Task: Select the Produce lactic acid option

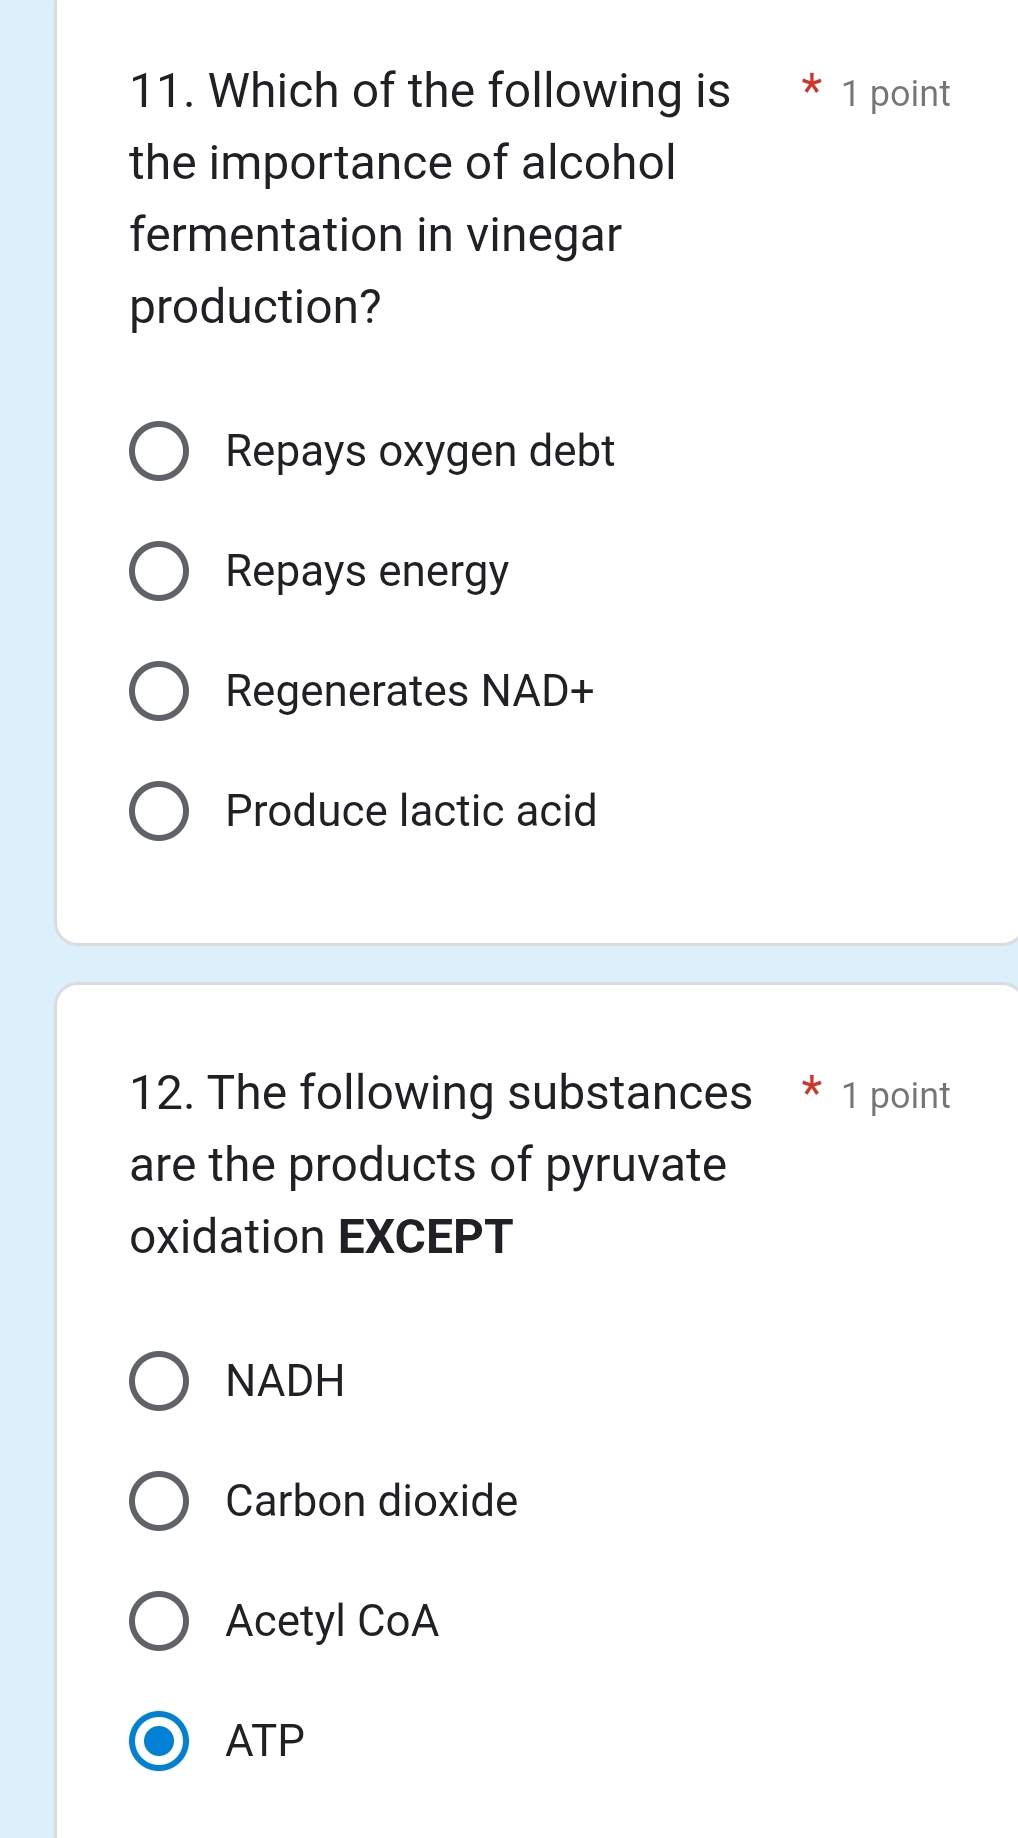Action: (159, 810)
